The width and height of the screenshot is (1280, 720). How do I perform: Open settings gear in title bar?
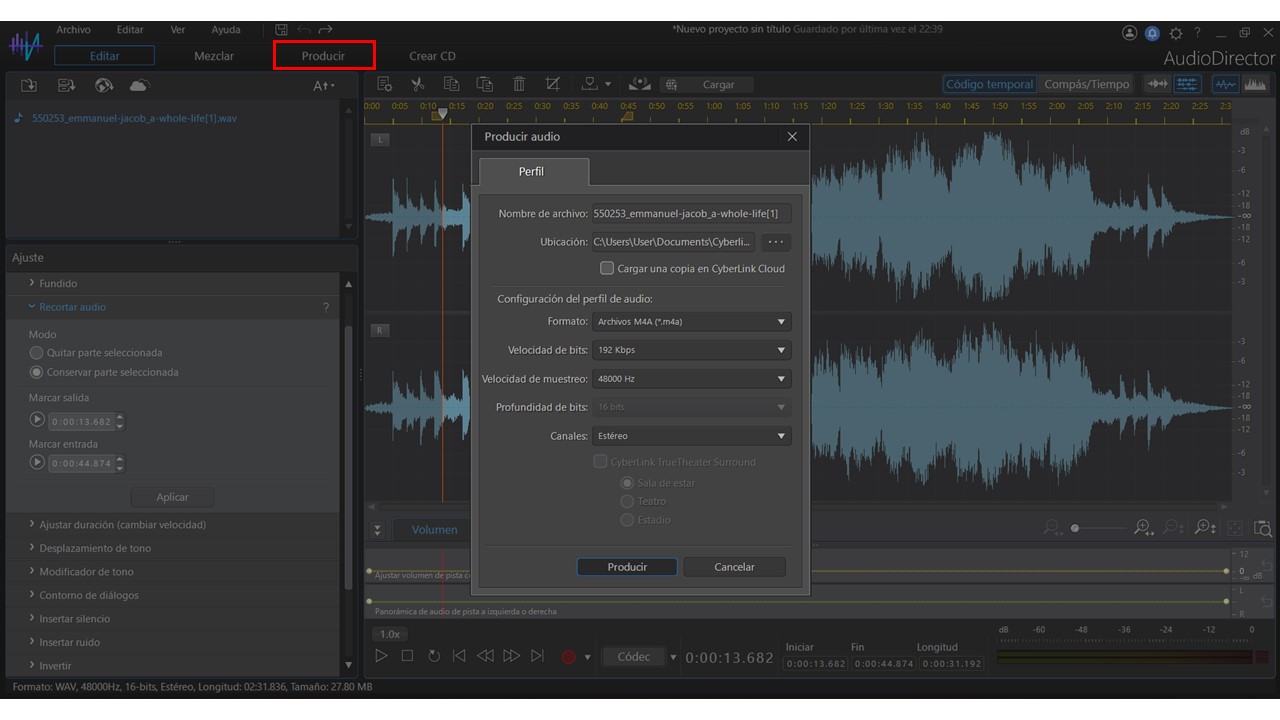pos(1175,33)
